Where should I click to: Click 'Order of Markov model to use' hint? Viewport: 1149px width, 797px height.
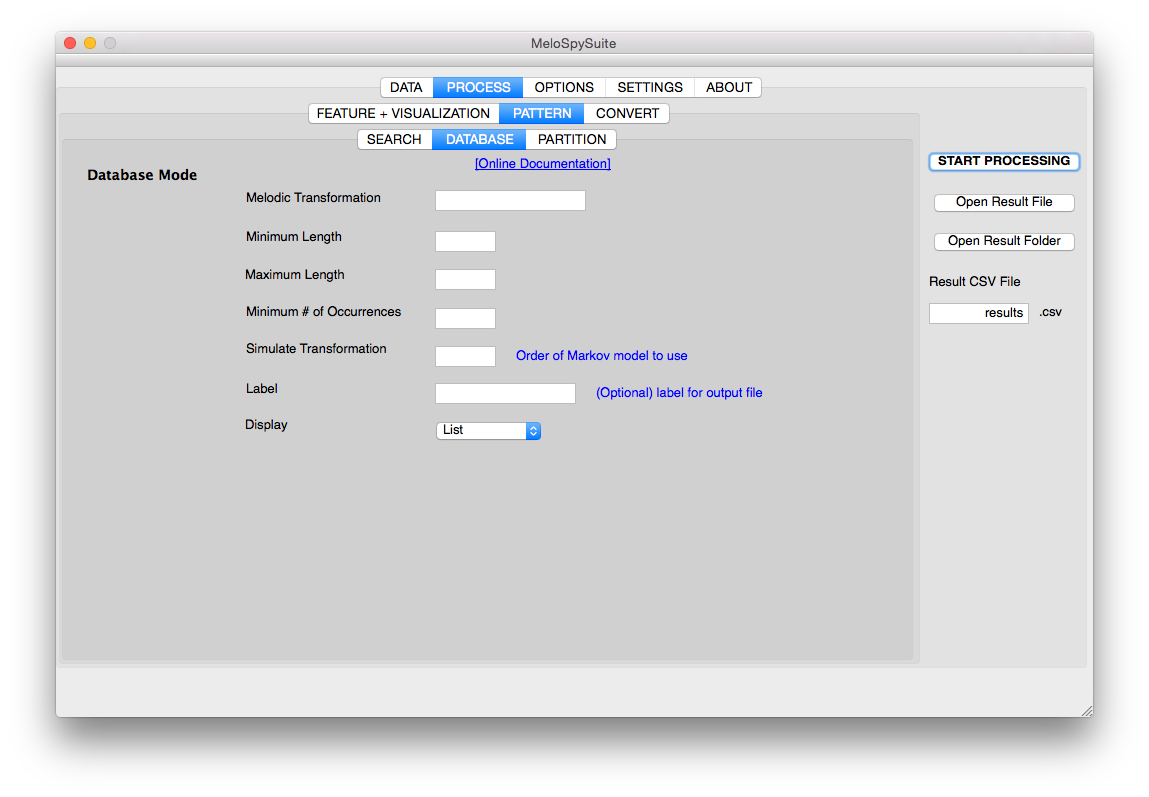point(602,356)
